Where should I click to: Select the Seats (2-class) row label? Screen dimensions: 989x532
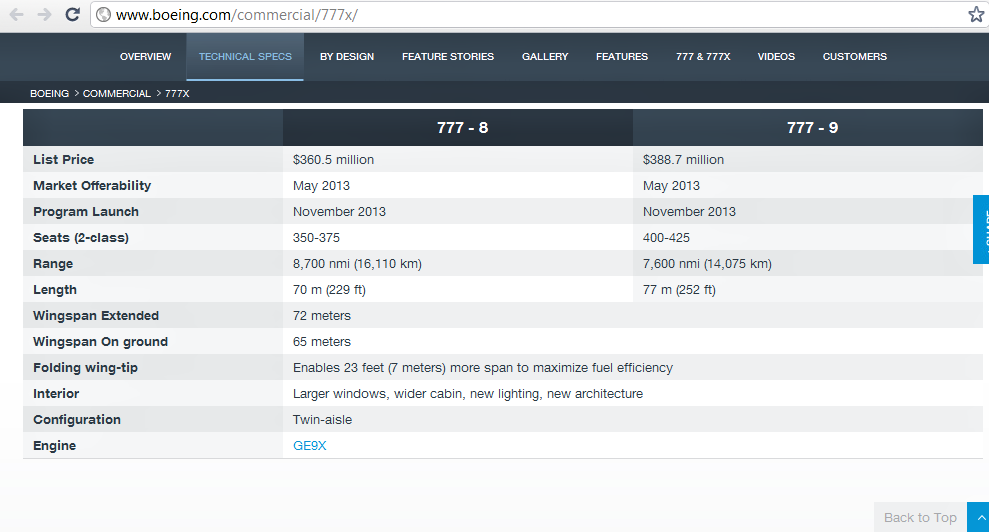pos(81,237)
